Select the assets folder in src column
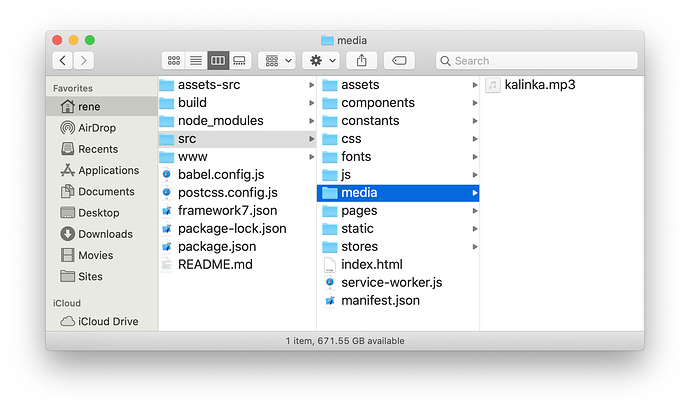The image size is (690, 410). coord(398,84)
